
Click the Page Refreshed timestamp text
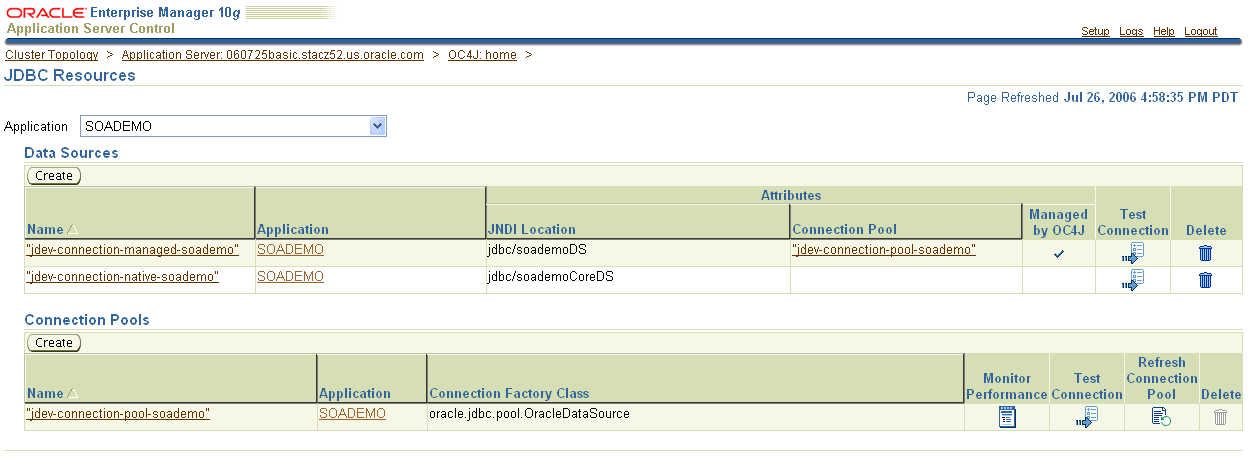pos(1104,97)
